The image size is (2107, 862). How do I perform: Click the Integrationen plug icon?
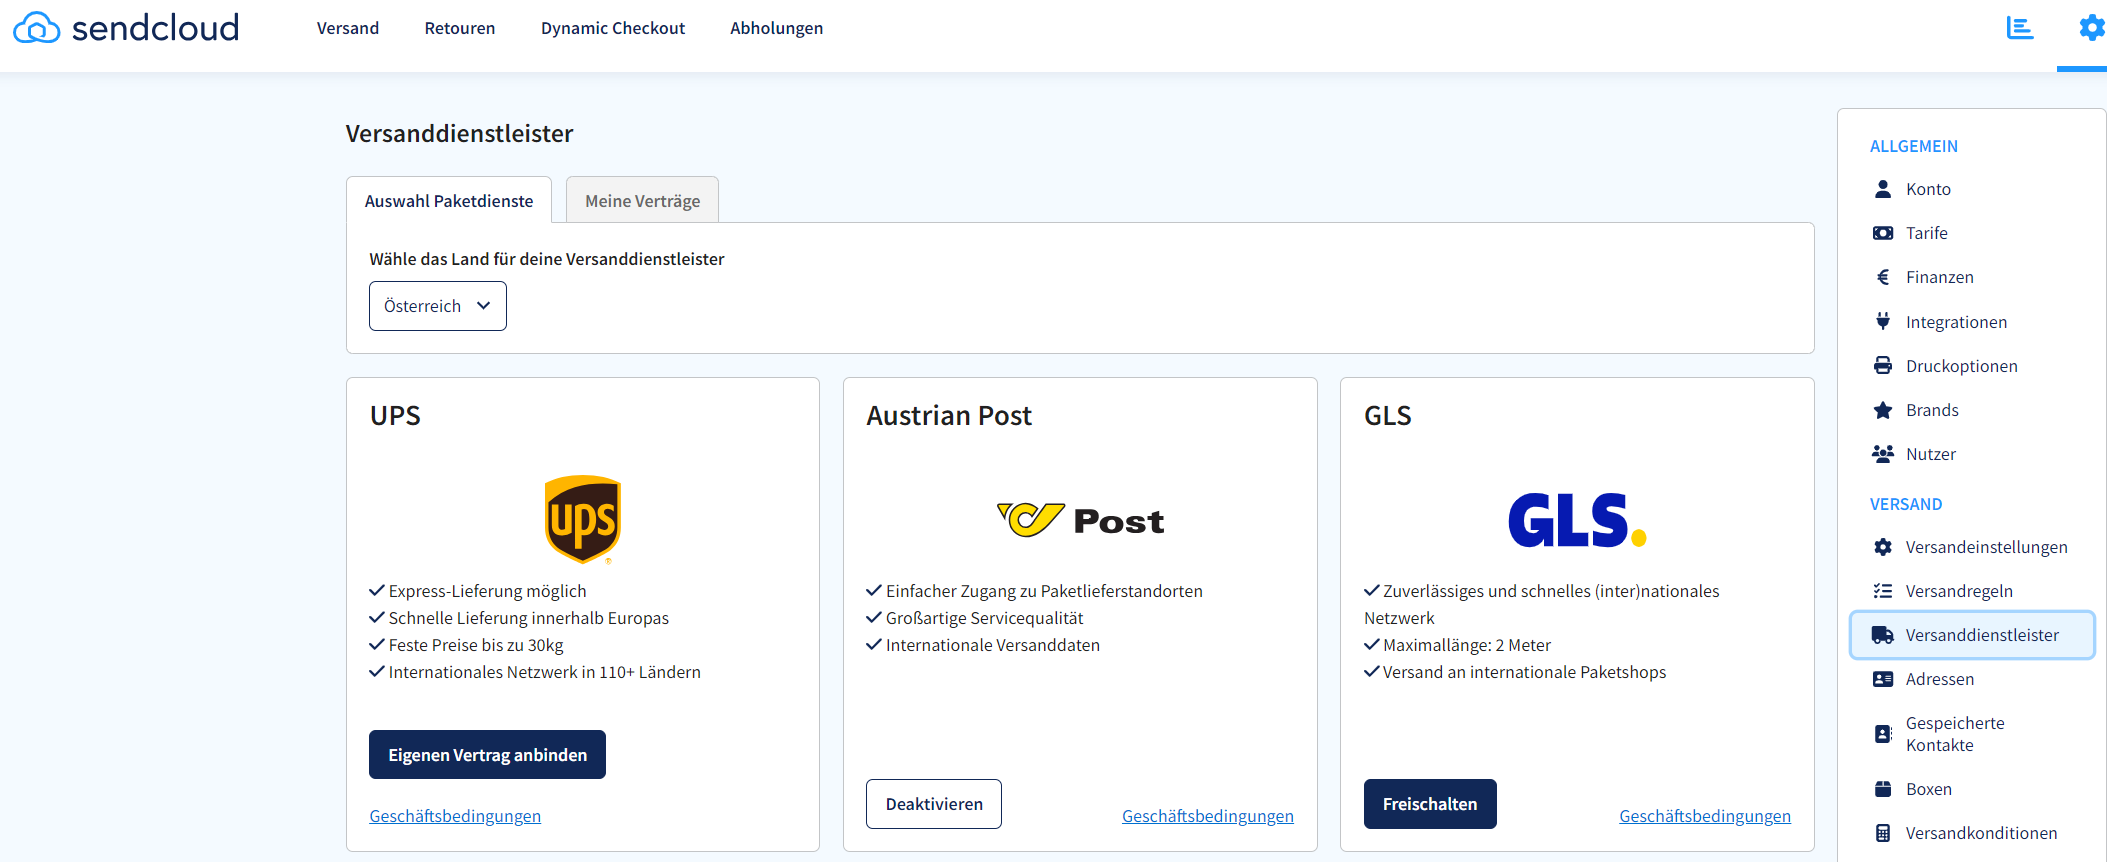[1882, 321]
